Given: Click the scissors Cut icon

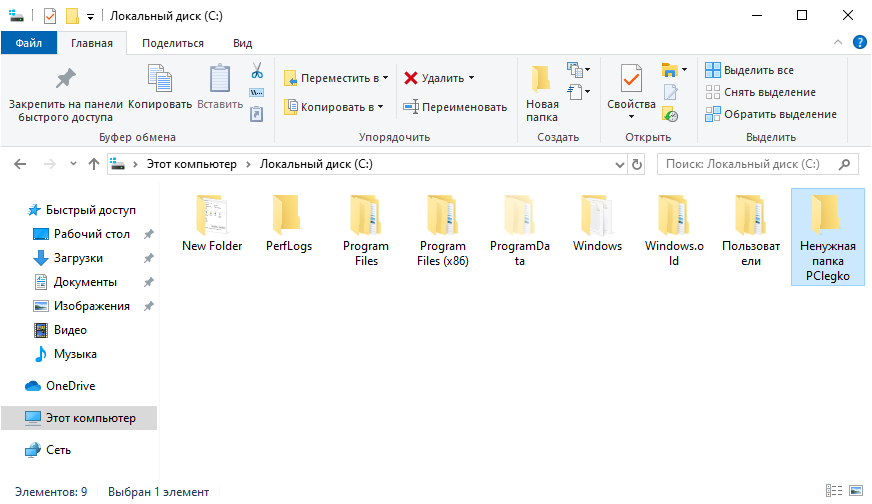Looking at the screenshot, I should 256,71.
